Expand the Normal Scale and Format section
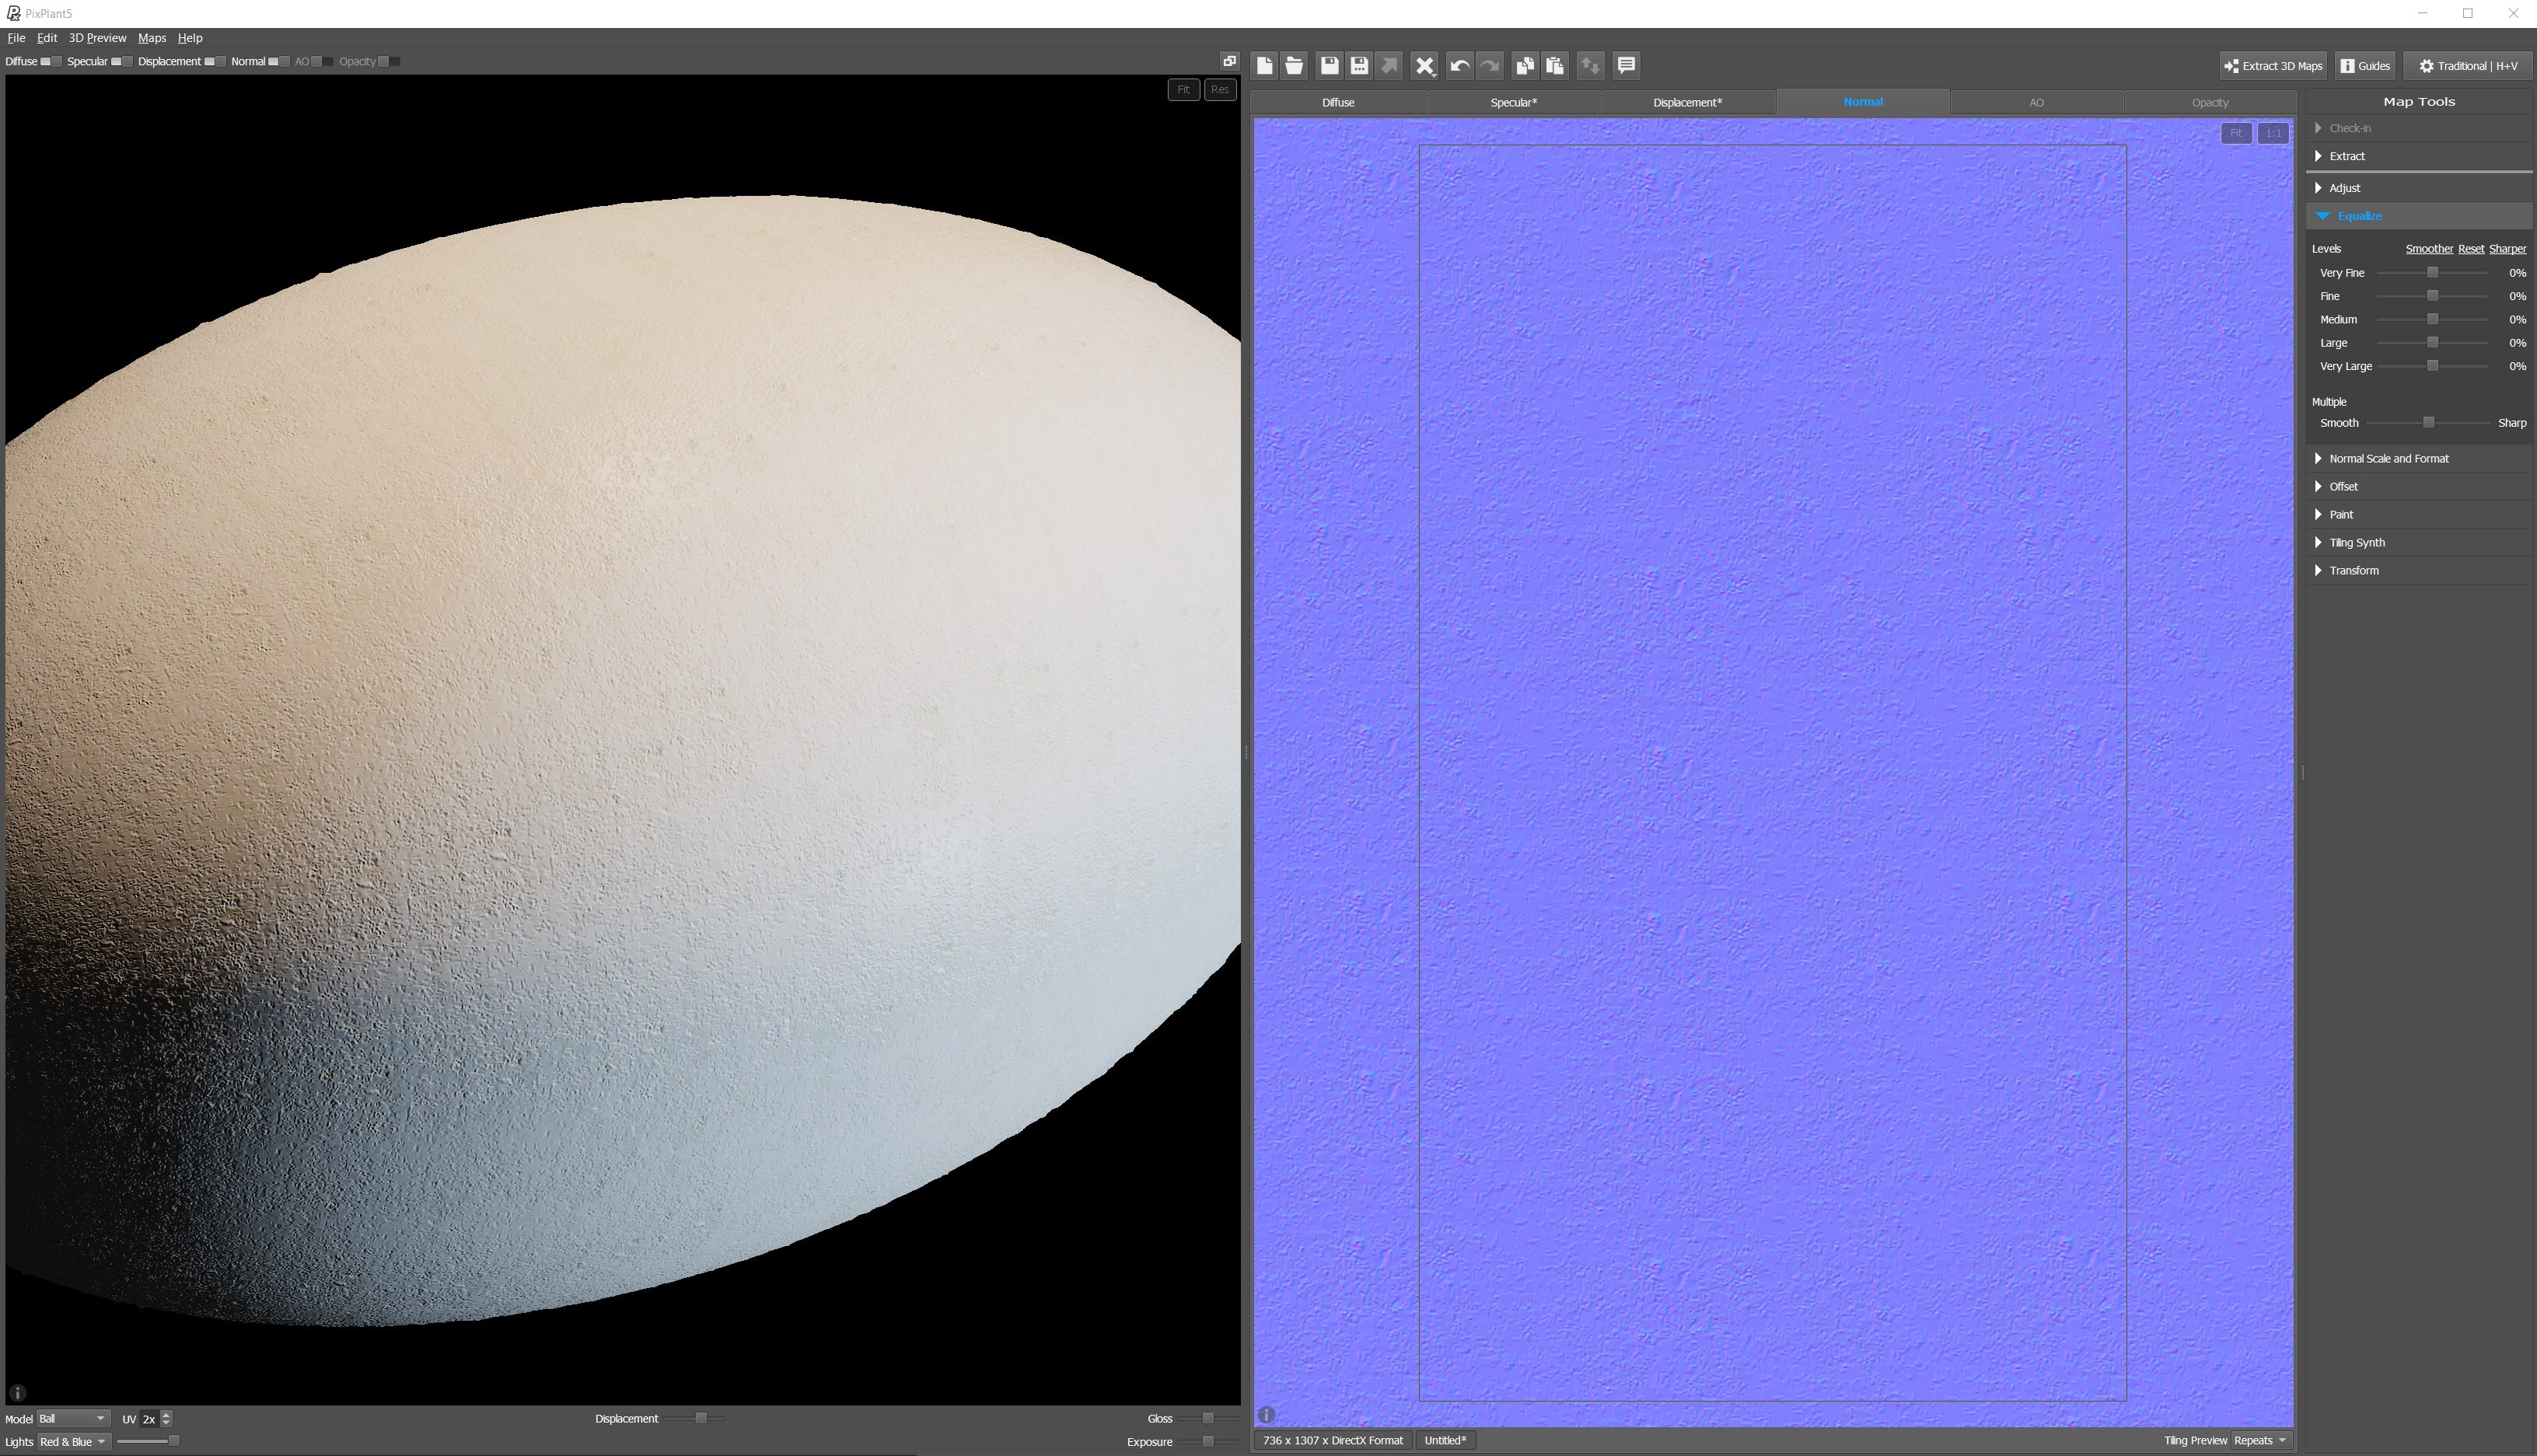The image size is (2537, 1456). point(2419,459)
